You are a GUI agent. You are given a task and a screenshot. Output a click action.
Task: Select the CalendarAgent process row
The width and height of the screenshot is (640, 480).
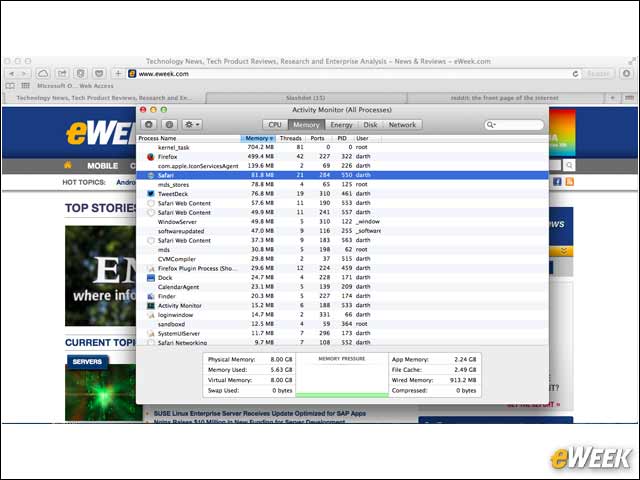pos(342,287)
